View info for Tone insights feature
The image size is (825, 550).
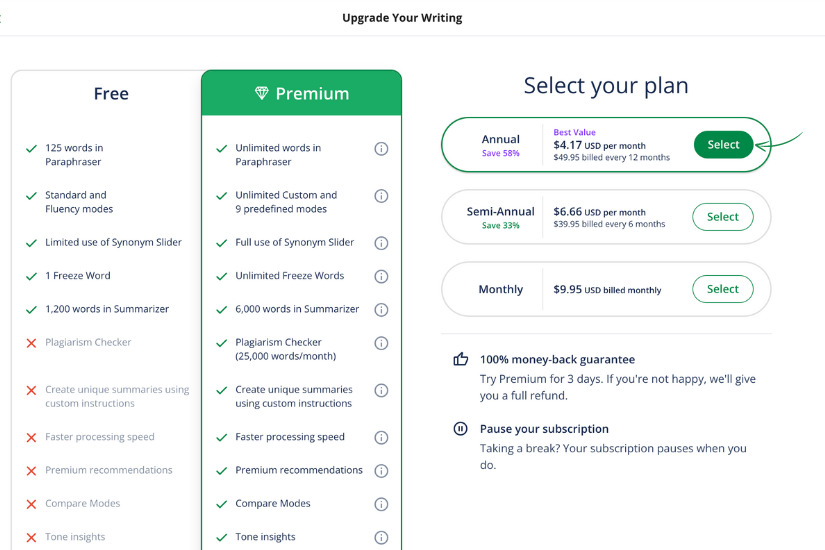tap(381, 537)
